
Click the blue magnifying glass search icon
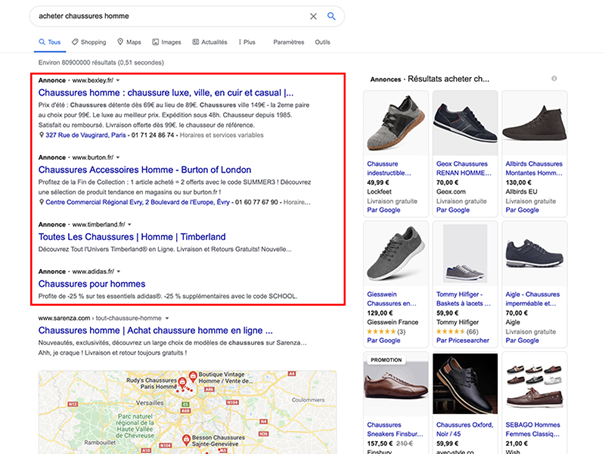[x=331, y=16]
